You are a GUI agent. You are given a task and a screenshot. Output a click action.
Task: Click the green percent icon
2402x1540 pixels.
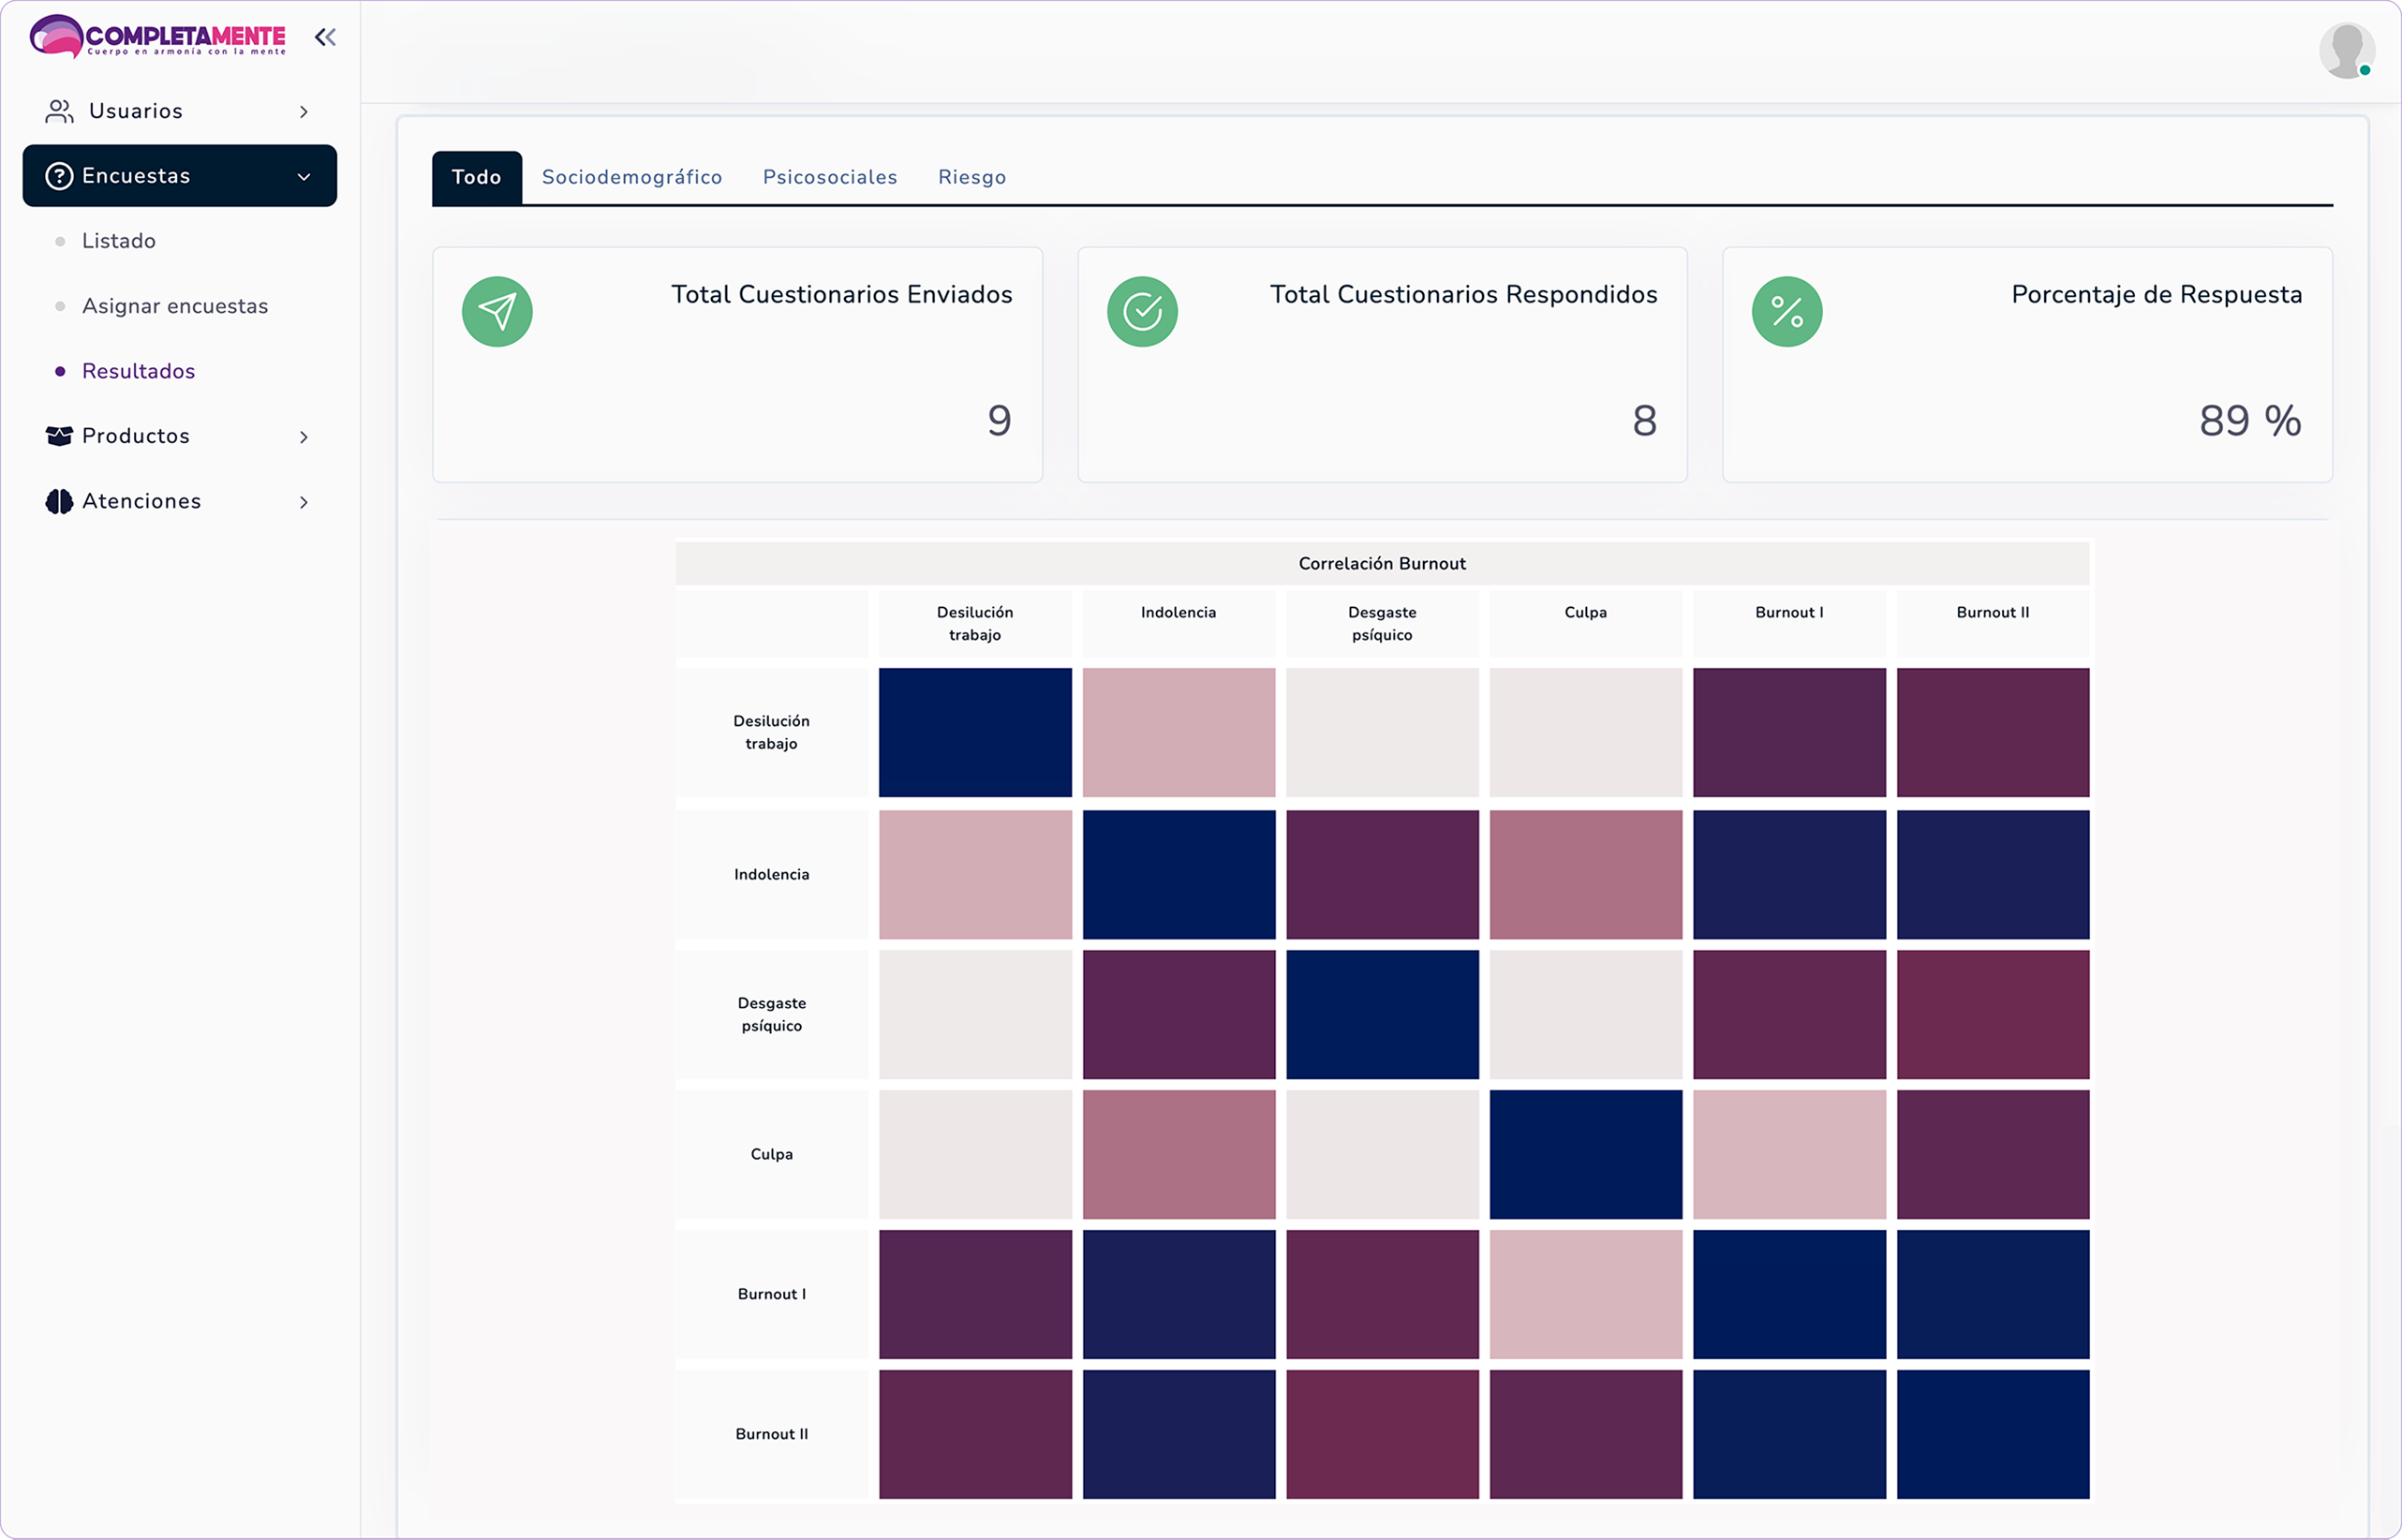pos(1787,312)
